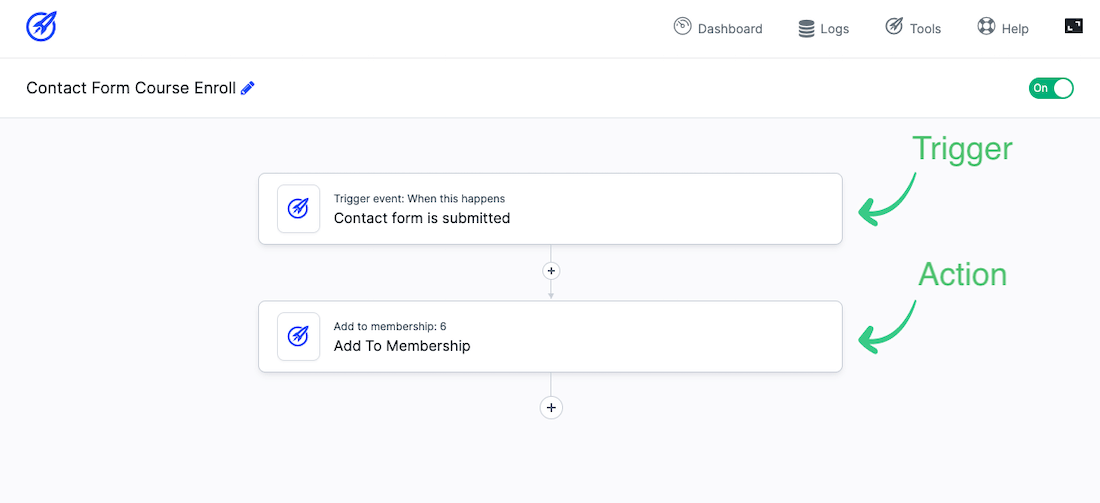Click the rocket logo in the header
This screenshot has width=1100, height=503.
point(41,27)
